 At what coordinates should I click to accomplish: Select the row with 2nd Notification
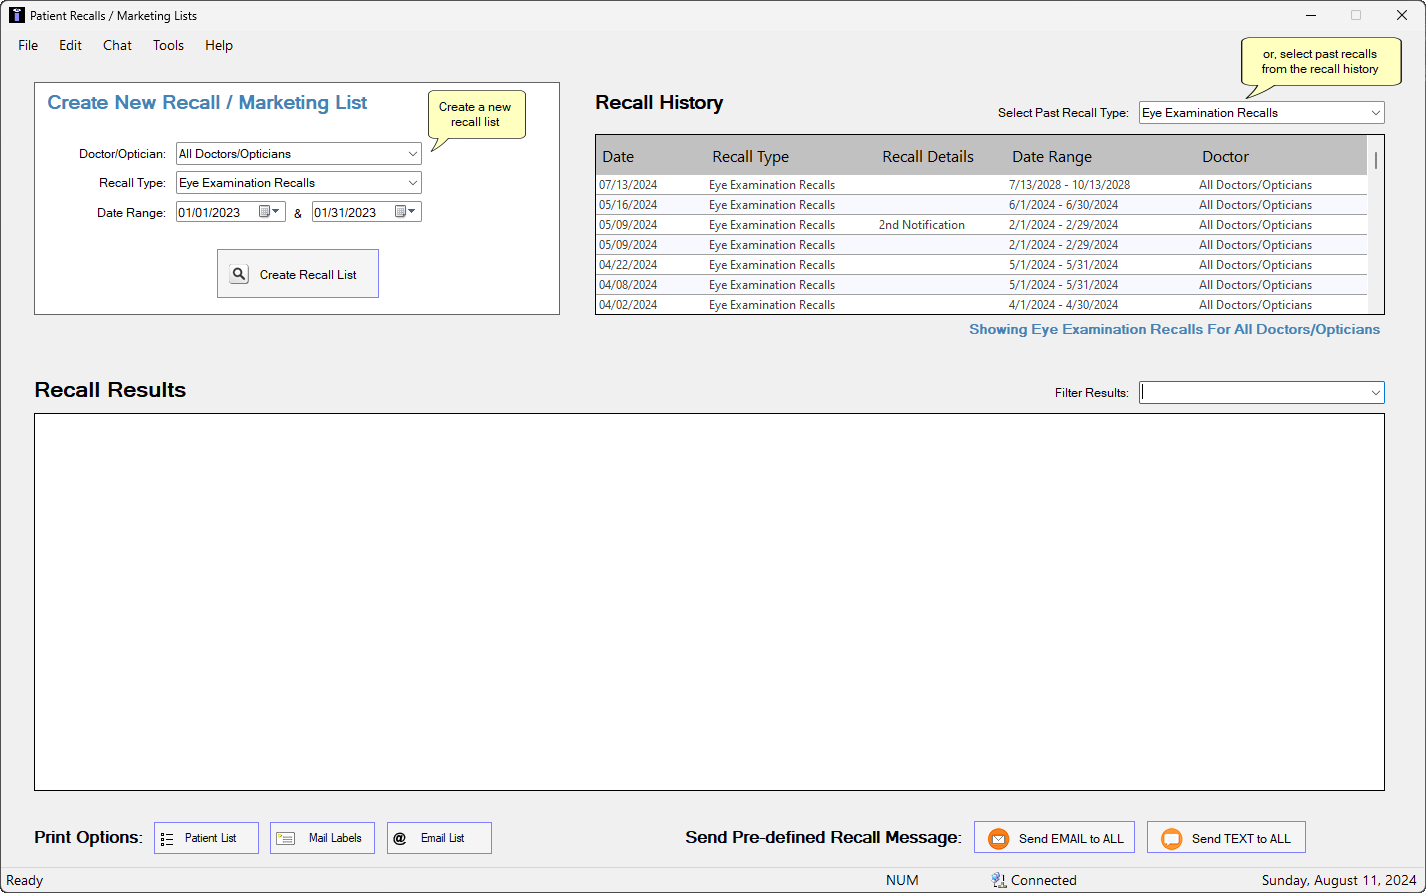(981, 225)
